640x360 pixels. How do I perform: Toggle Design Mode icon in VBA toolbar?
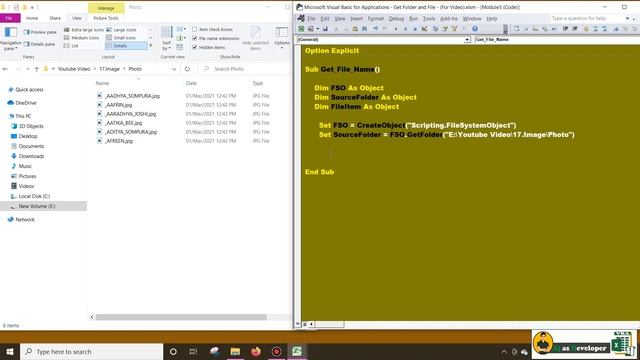[x=424, y=29]
